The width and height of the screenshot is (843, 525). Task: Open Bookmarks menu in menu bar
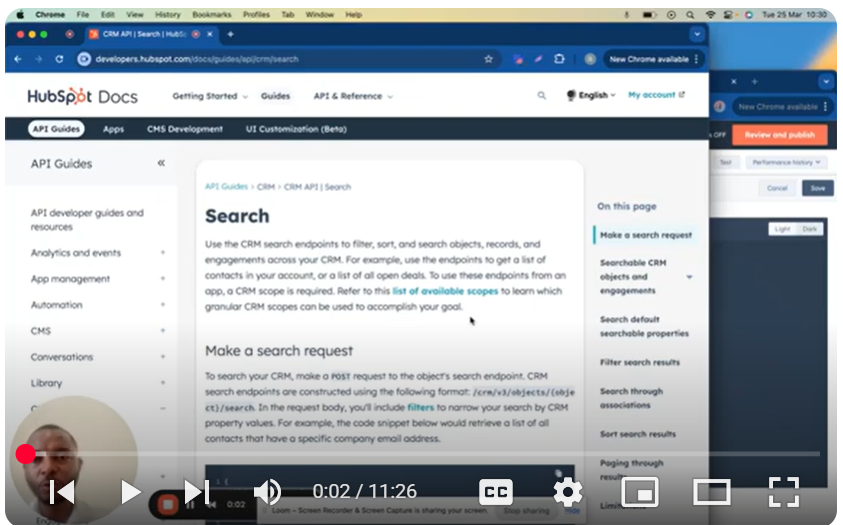coord(212,15)
